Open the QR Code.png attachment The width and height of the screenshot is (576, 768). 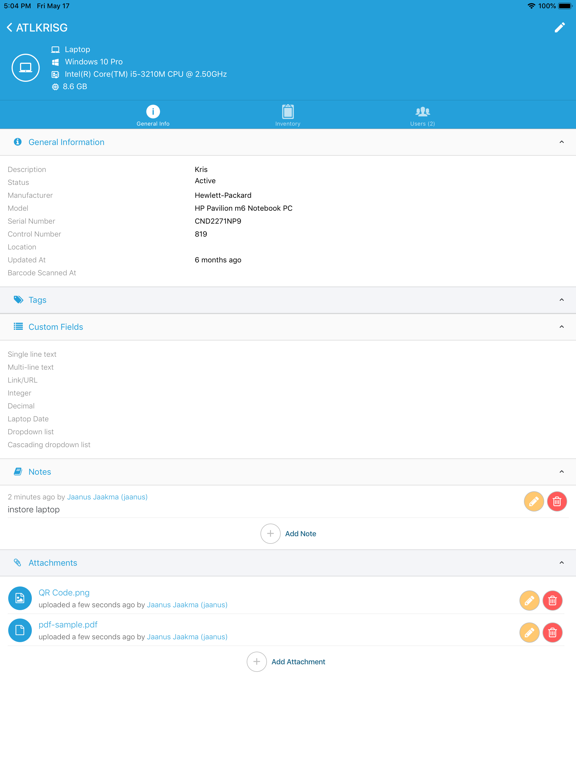[x=64, y=593]
